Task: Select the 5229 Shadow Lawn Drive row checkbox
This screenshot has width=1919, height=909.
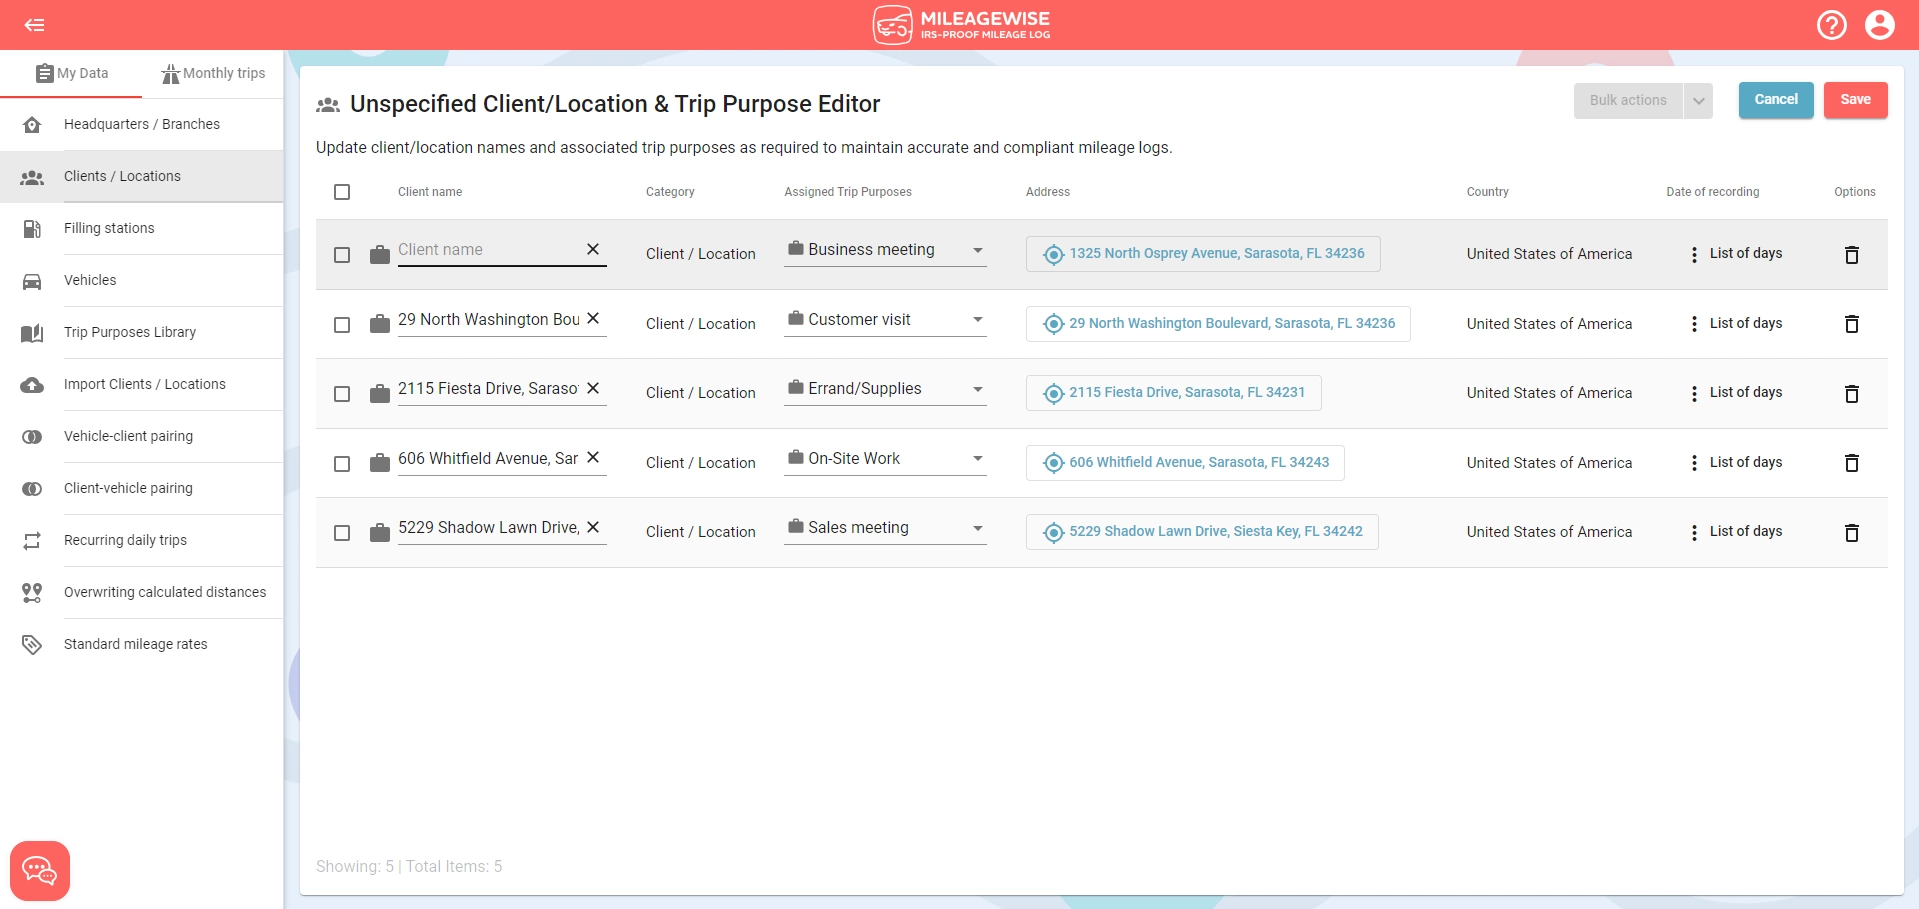Action: (342, 533)
